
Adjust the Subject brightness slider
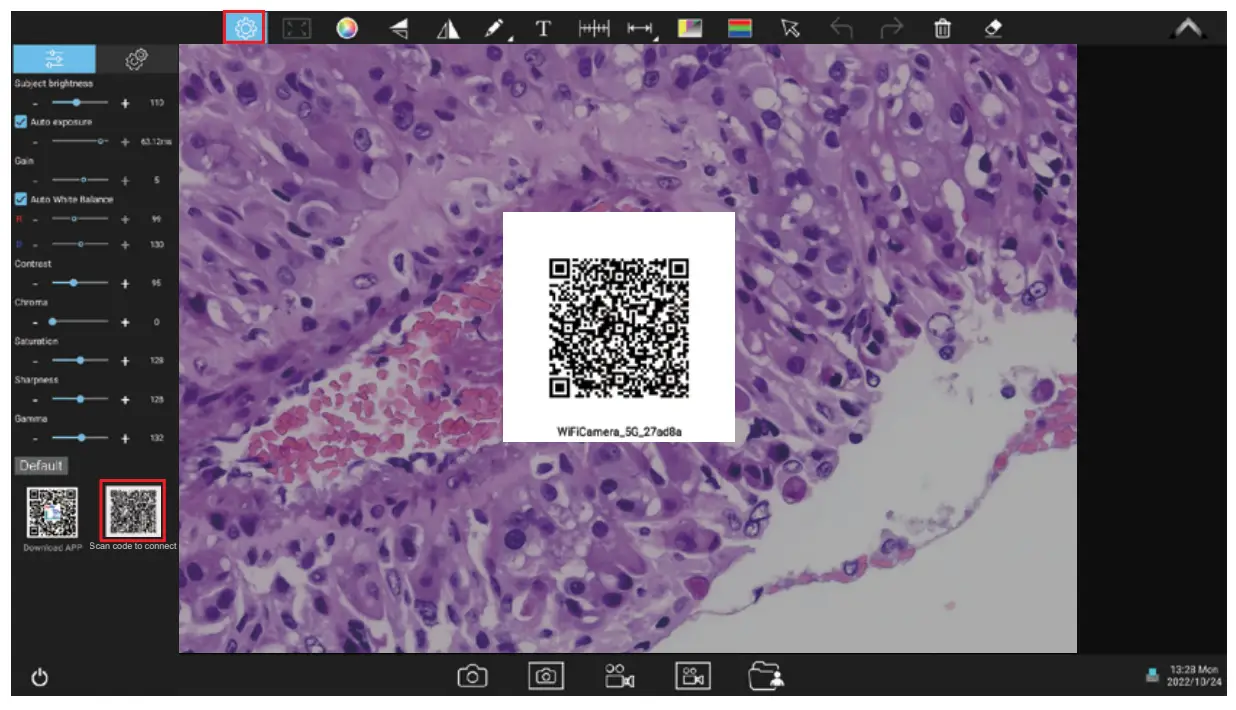point(80,102)
